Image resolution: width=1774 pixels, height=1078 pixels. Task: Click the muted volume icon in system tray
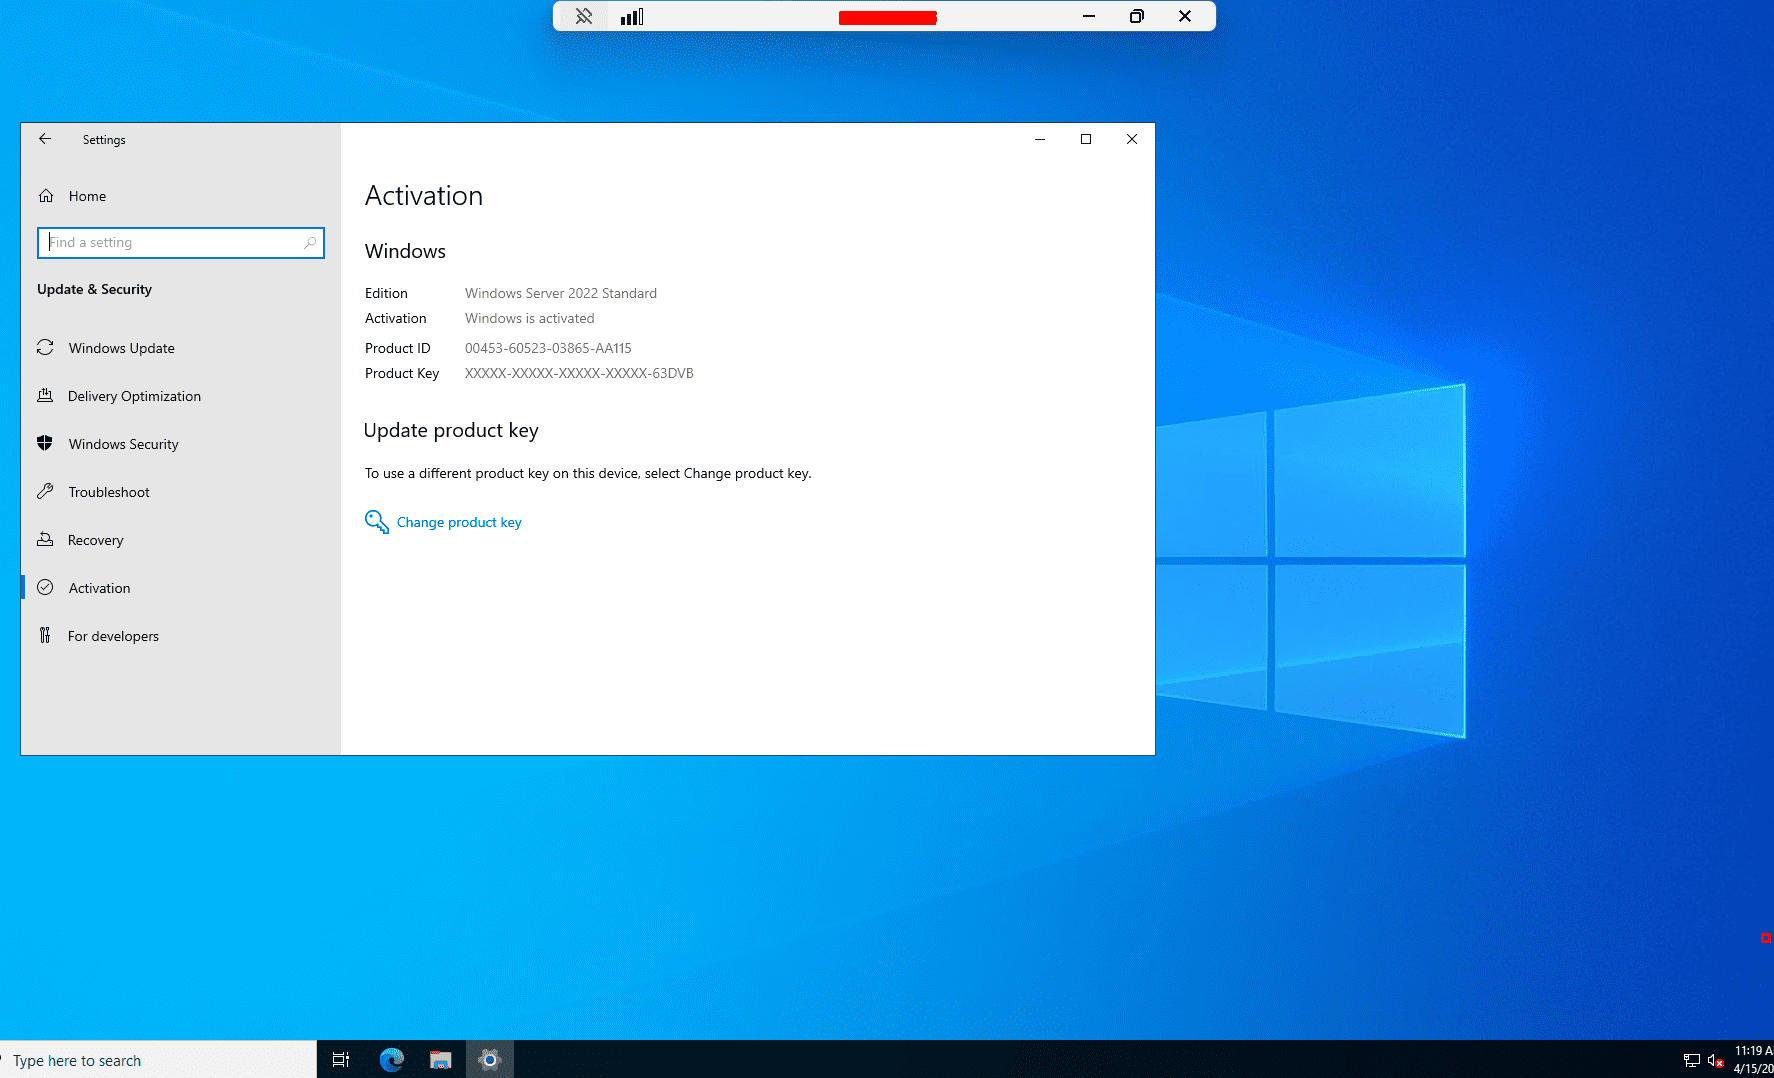1715,1060
